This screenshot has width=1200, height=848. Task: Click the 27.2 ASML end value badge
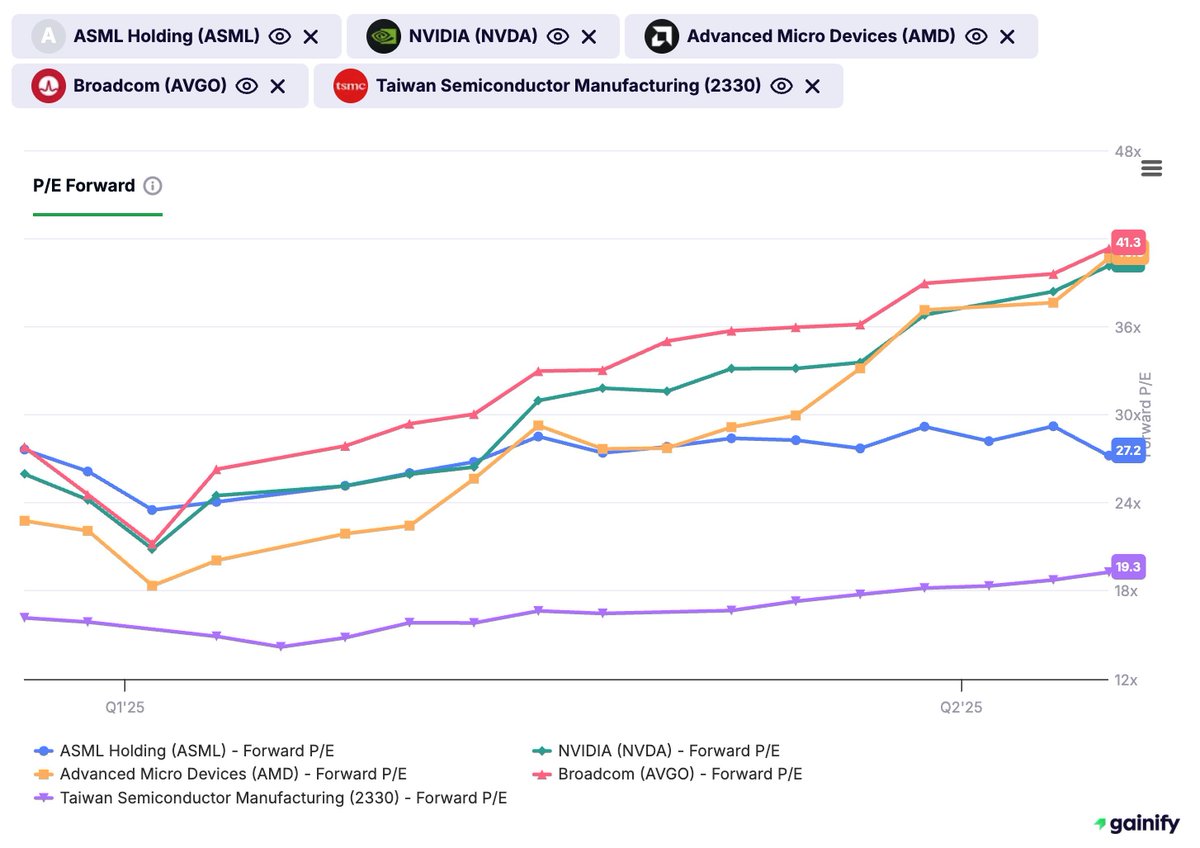pyautogui.click(x=1128, y=451)
